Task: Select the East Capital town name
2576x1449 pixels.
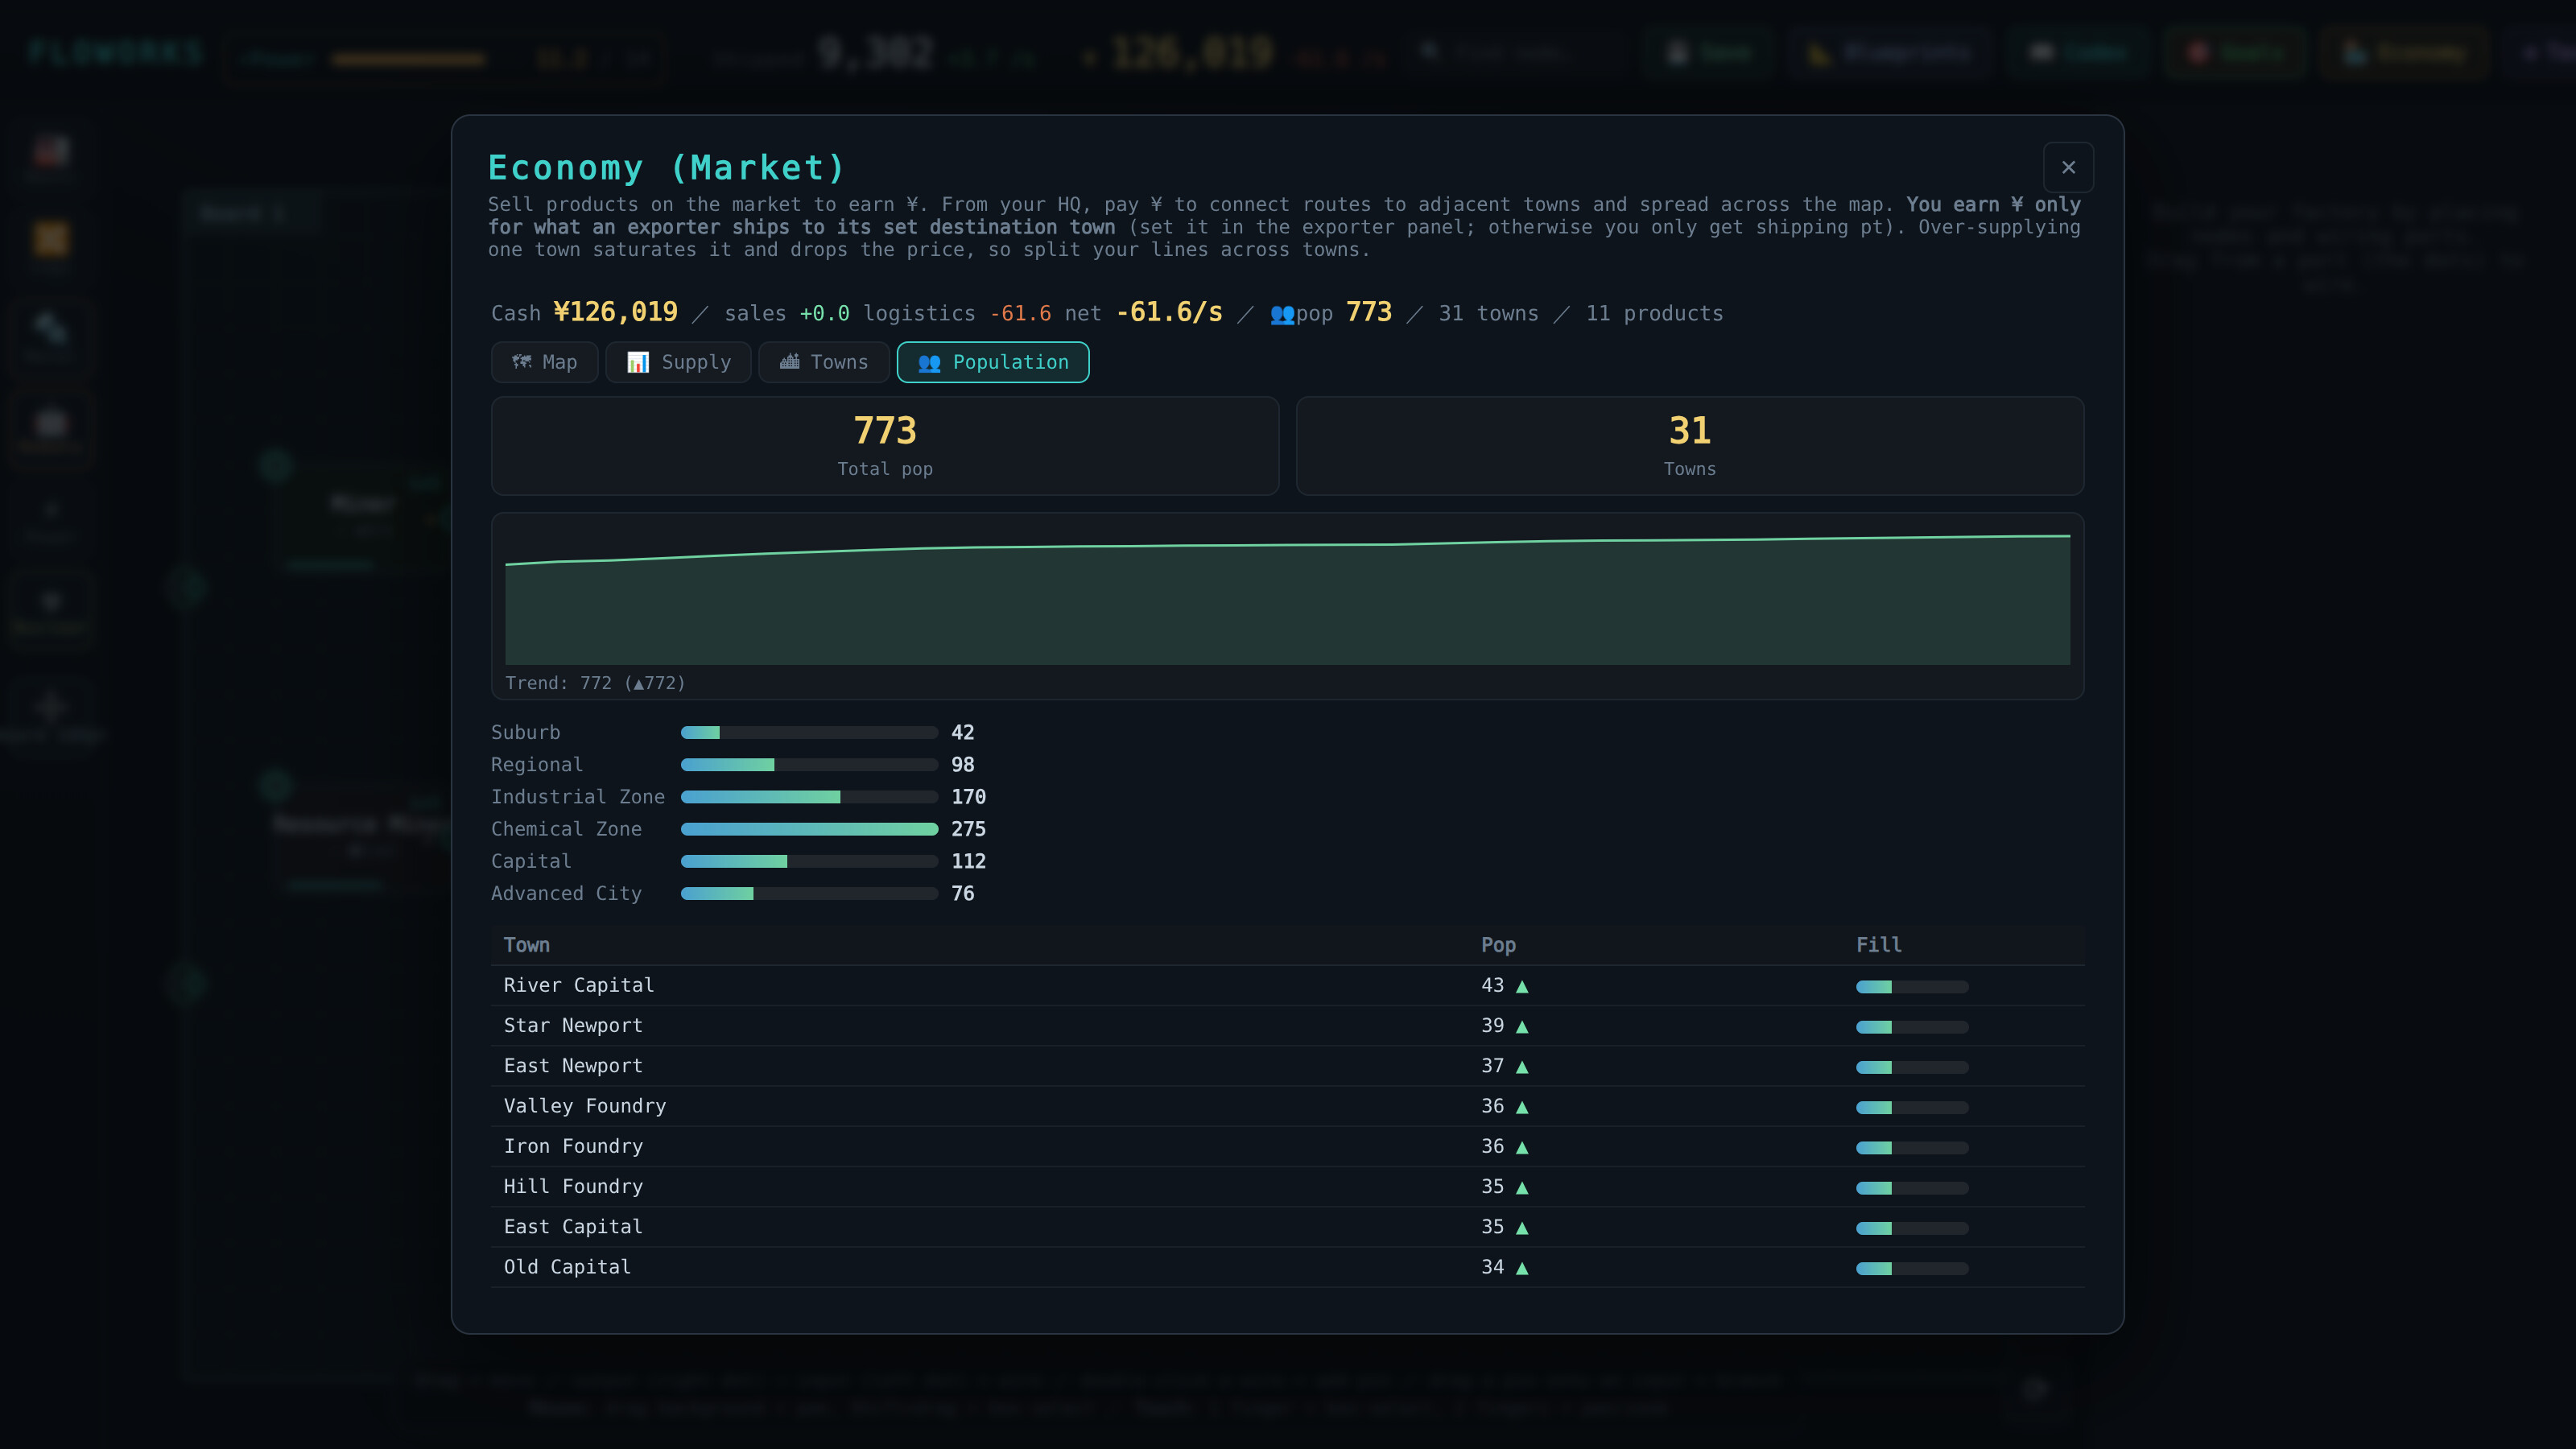Action: [573, 1226]
